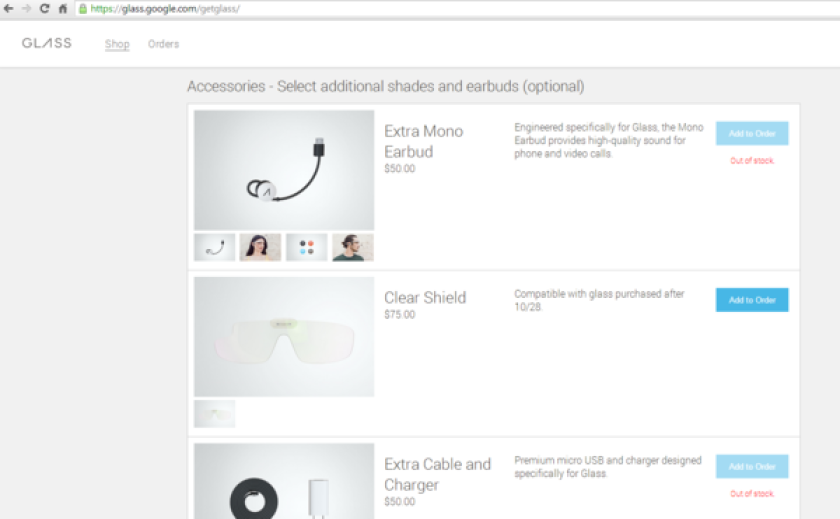This screenshot has height=519, width=840.
Task: Click the Extra Cable and Charger $50.00 price
Action: tap(400, 502)
